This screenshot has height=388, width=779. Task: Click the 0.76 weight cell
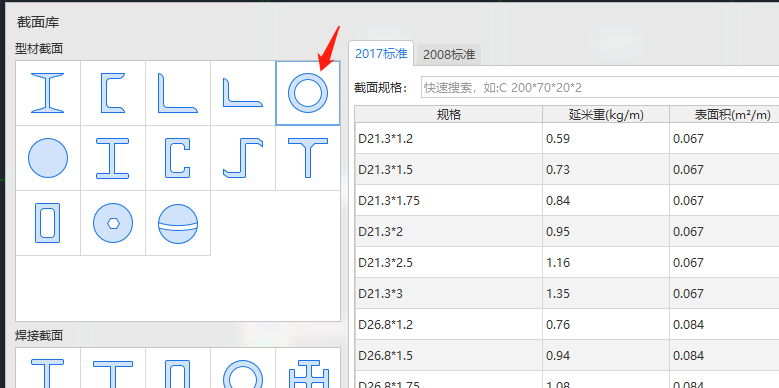606,324
